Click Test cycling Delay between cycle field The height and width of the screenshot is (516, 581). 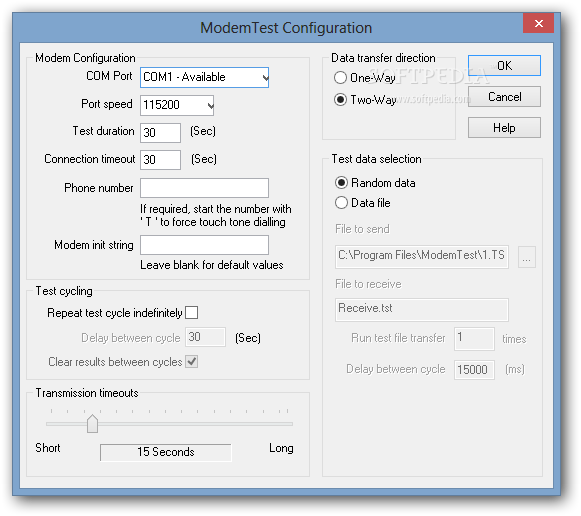click(x=205, y=337)
